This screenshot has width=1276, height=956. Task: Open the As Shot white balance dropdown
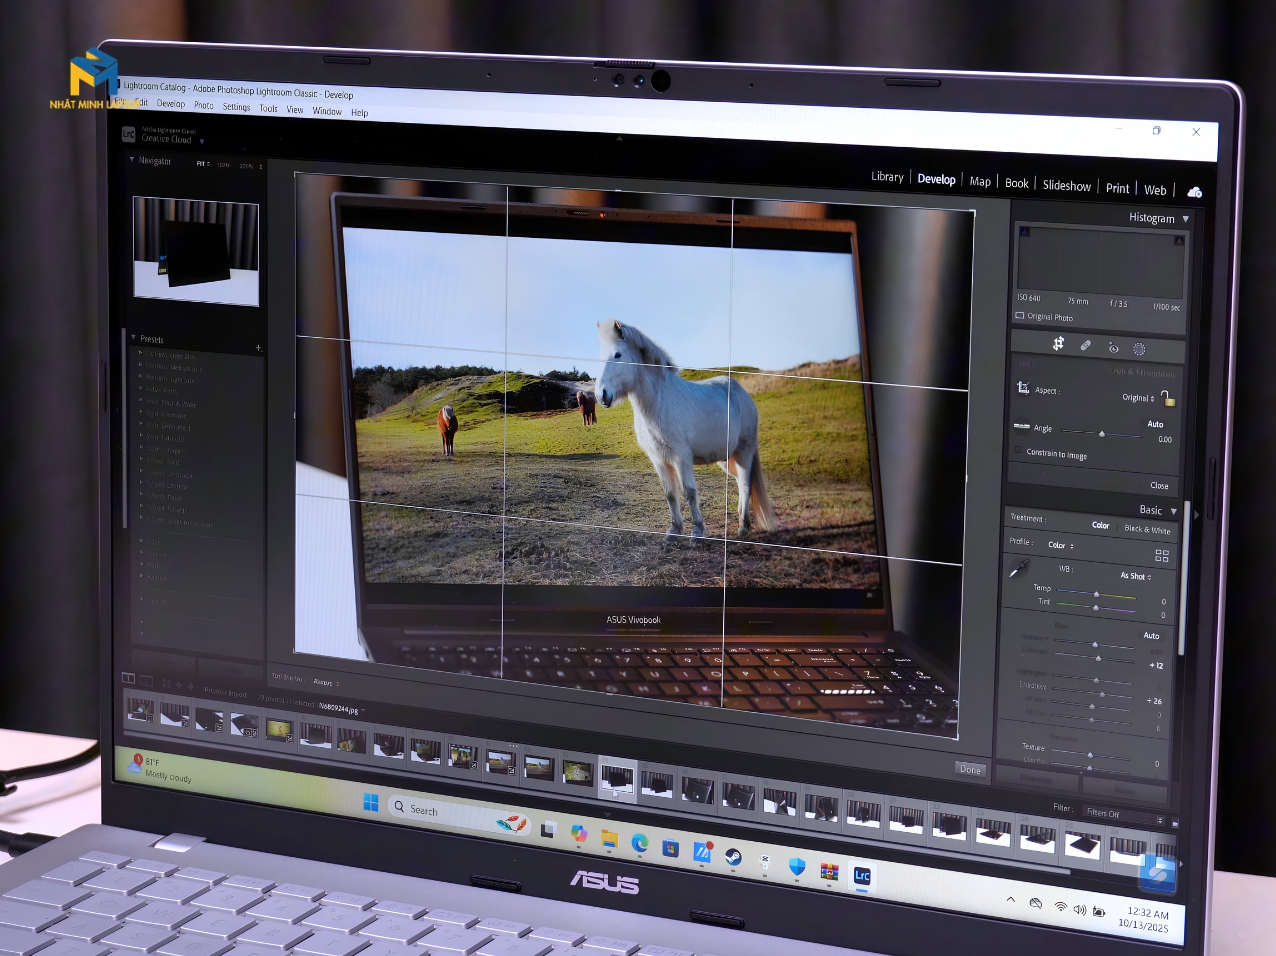pos(1136,576)
